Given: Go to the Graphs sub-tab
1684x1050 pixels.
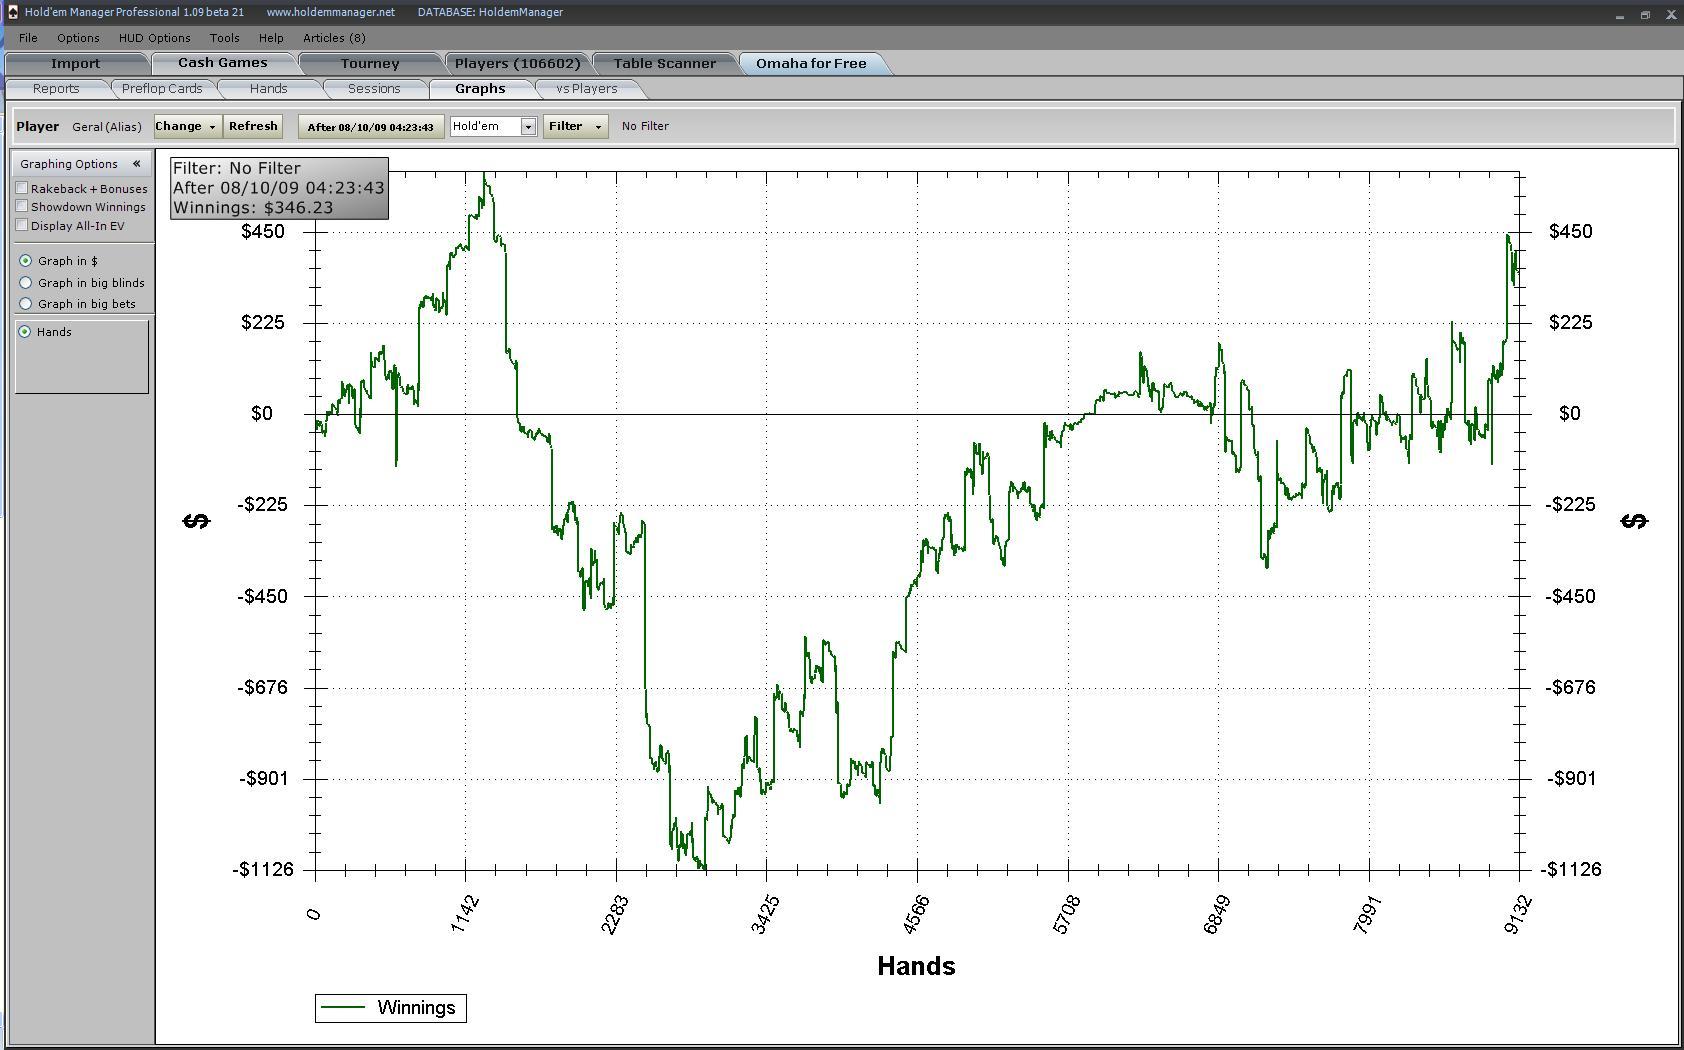Looking at the screenshot, I should pyautogui.click(x=480, y=89).
